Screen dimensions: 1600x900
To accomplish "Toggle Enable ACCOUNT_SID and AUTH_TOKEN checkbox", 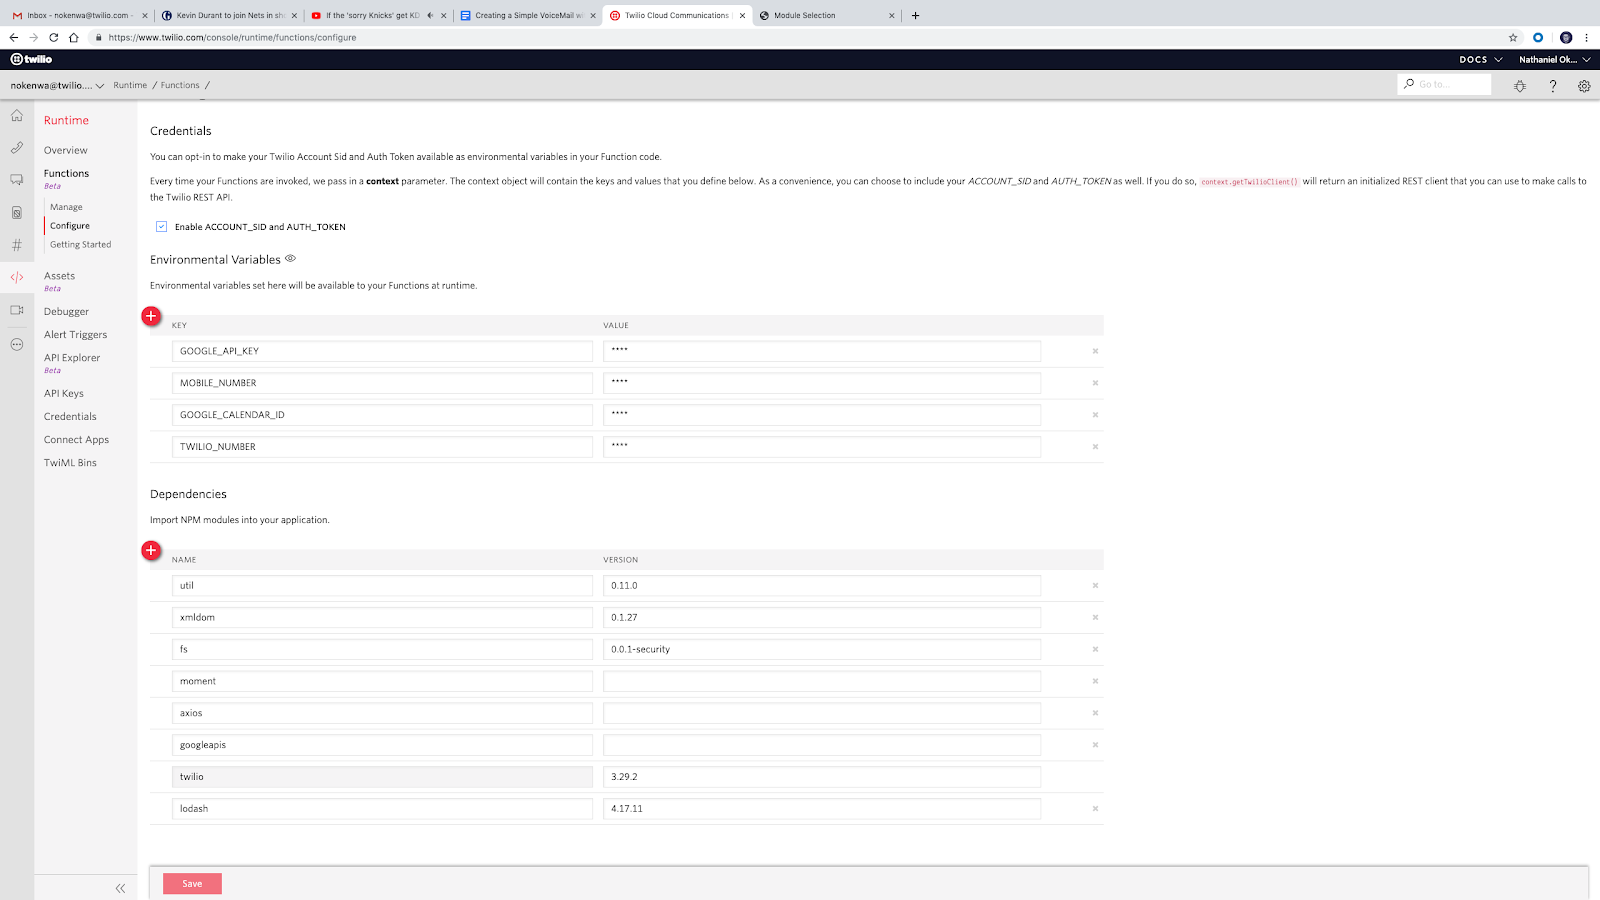I will 161,227.
